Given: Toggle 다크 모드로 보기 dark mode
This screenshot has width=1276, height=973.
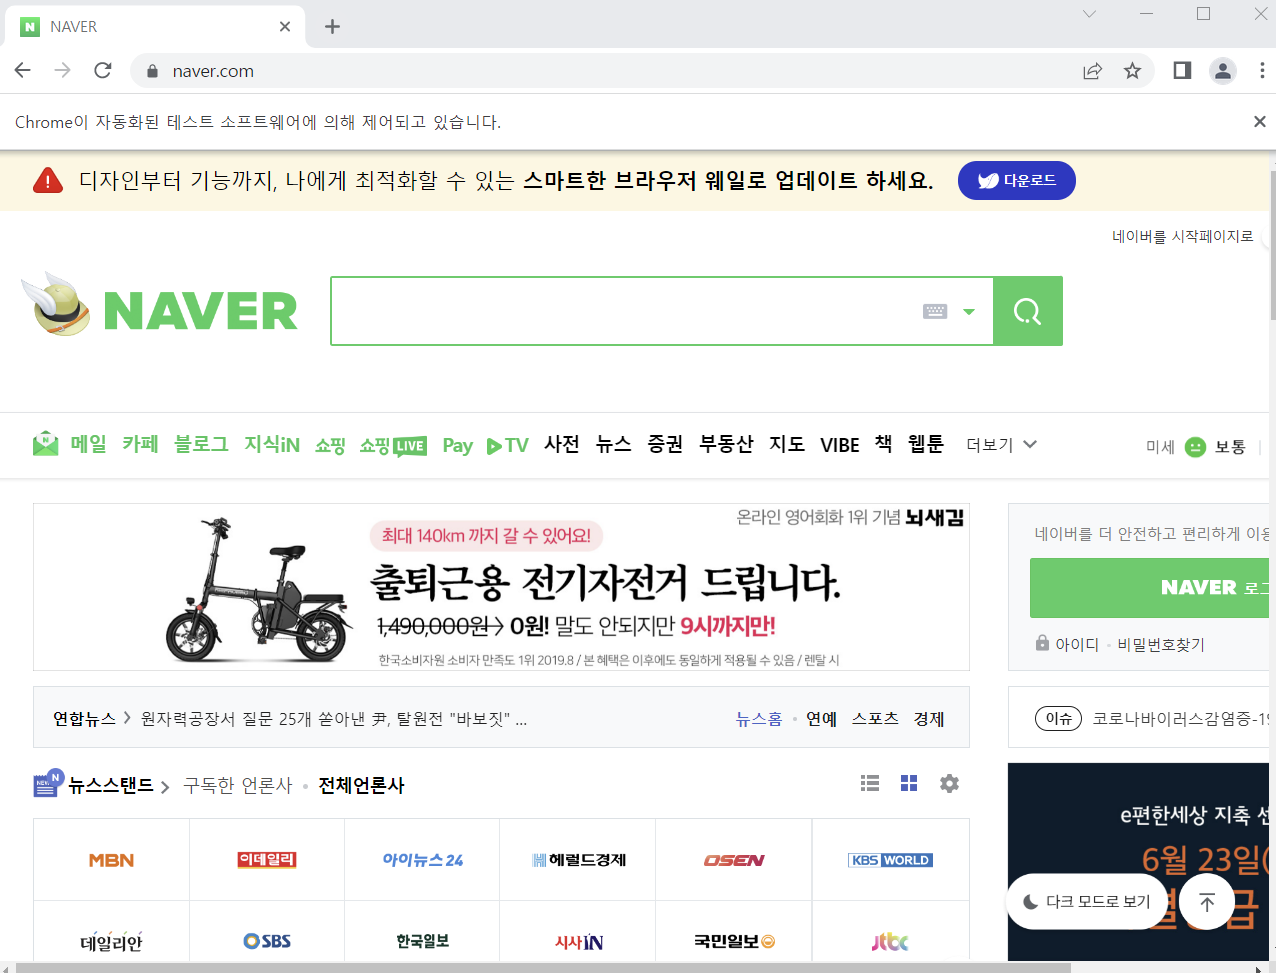Looking at the screenshot, I should [x=1087, y=902].
